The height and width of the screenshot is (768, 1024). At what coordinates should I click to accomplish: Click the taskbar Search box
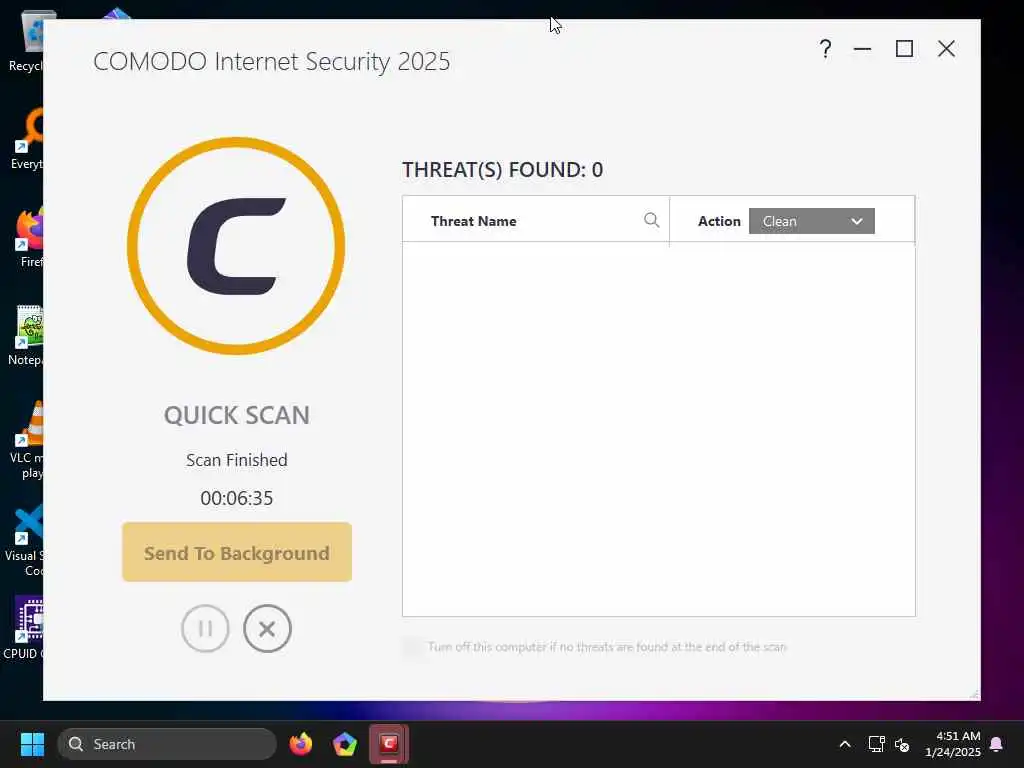167,744
